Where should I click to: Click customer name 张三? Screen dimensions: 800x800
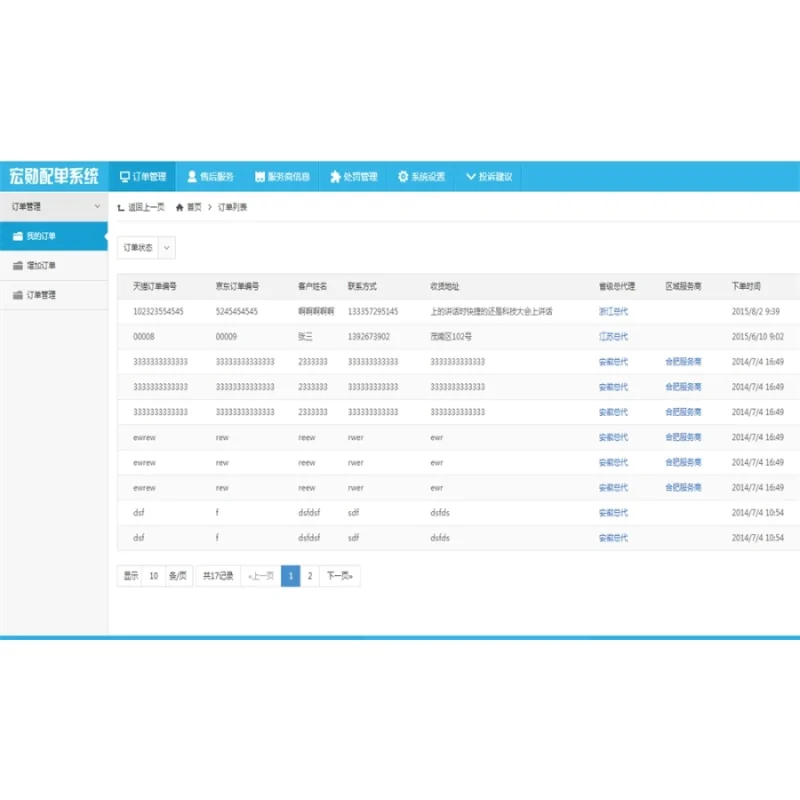tap(305, 336)
